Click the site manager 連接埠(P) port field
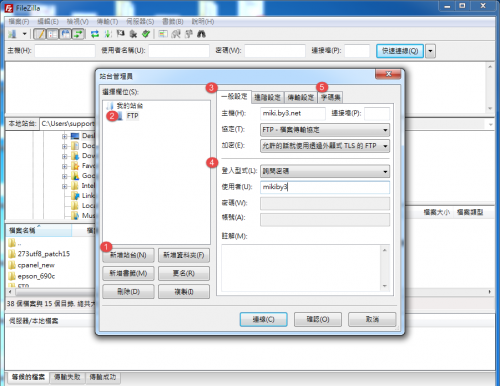Screen dimensions: 500x386 (x=377, y=113)
